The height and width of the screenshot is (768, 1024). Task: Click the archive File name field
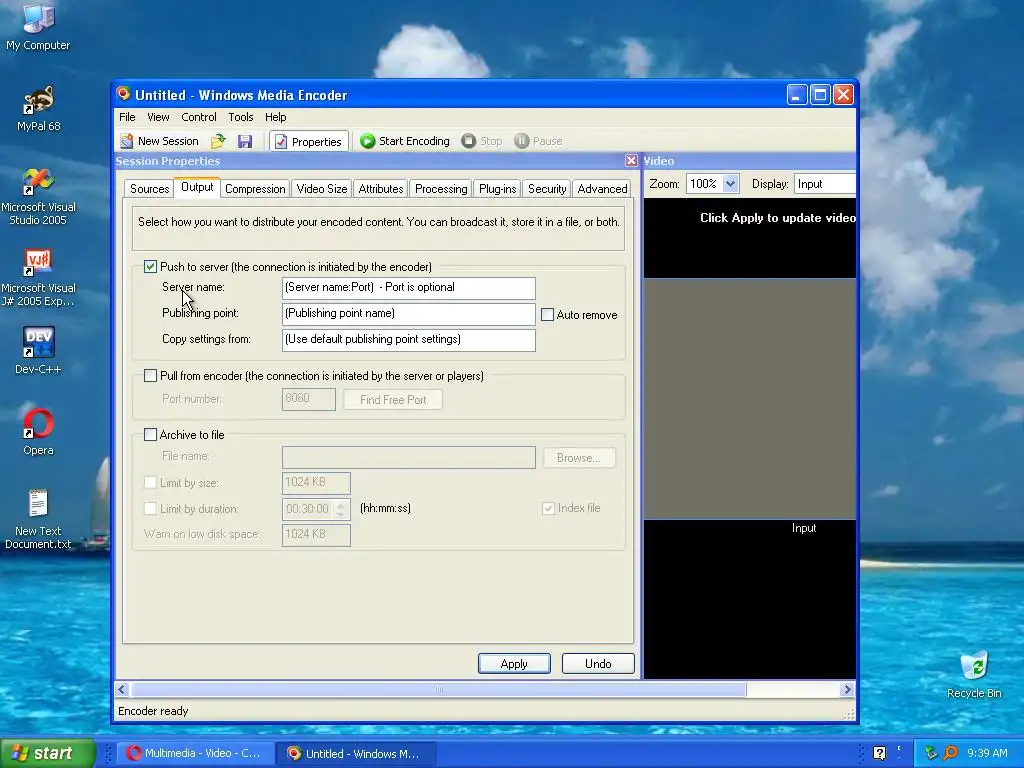coord(409,457)
